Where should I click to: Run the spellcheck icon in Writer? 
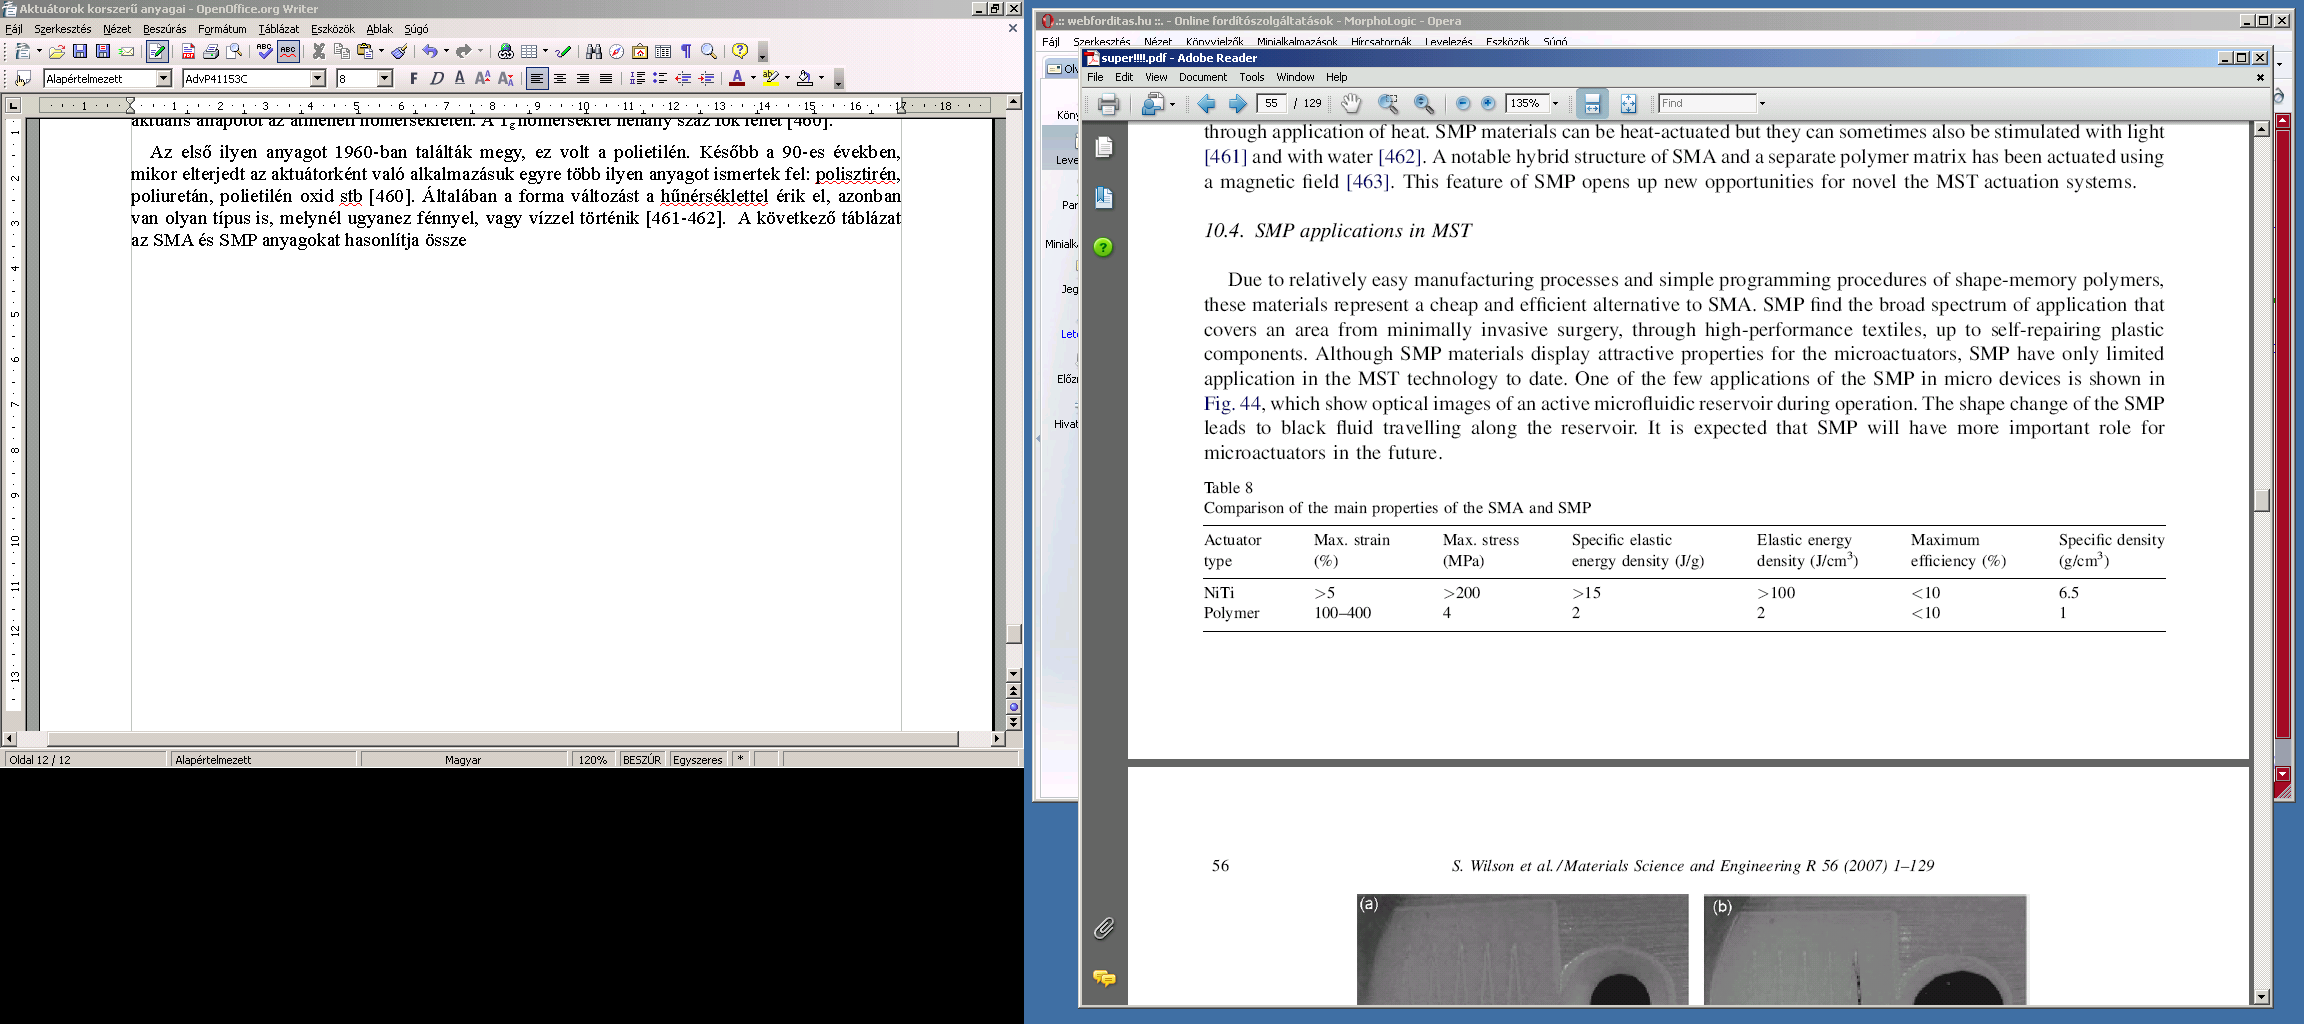click(264, 51)
